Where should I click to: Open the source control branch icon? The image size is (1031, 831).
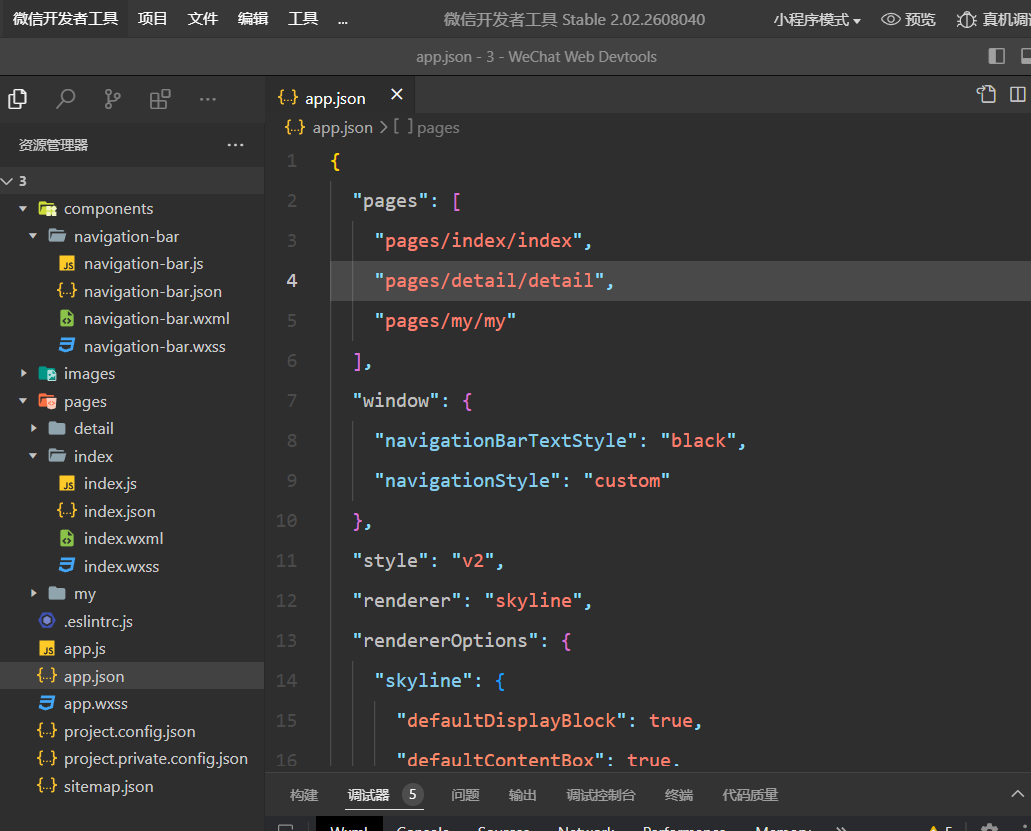112,99
